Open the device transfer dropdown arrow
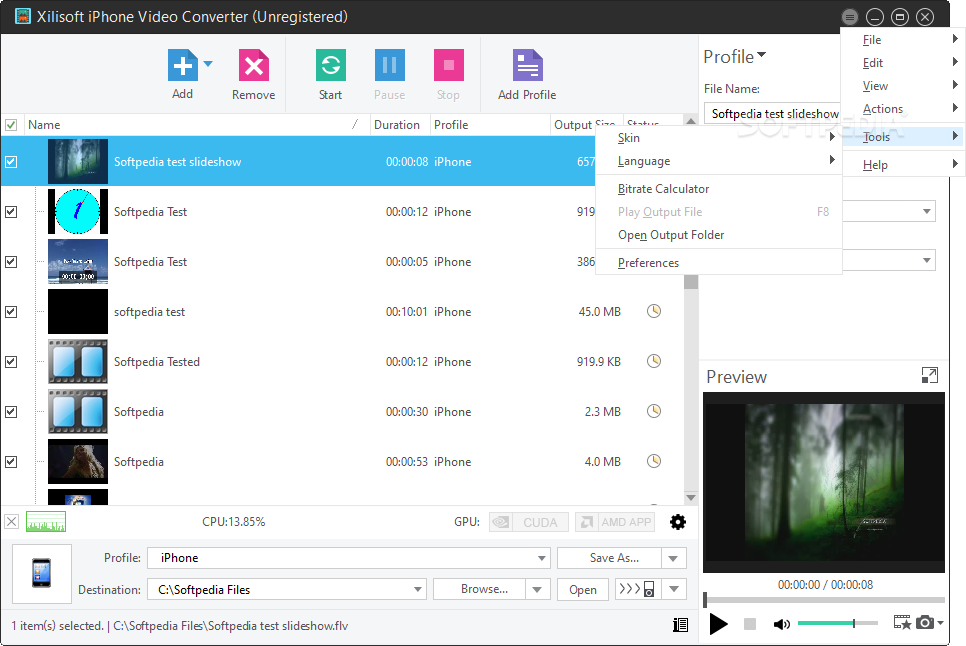The image size is (966, 646). tap(674, 589)
